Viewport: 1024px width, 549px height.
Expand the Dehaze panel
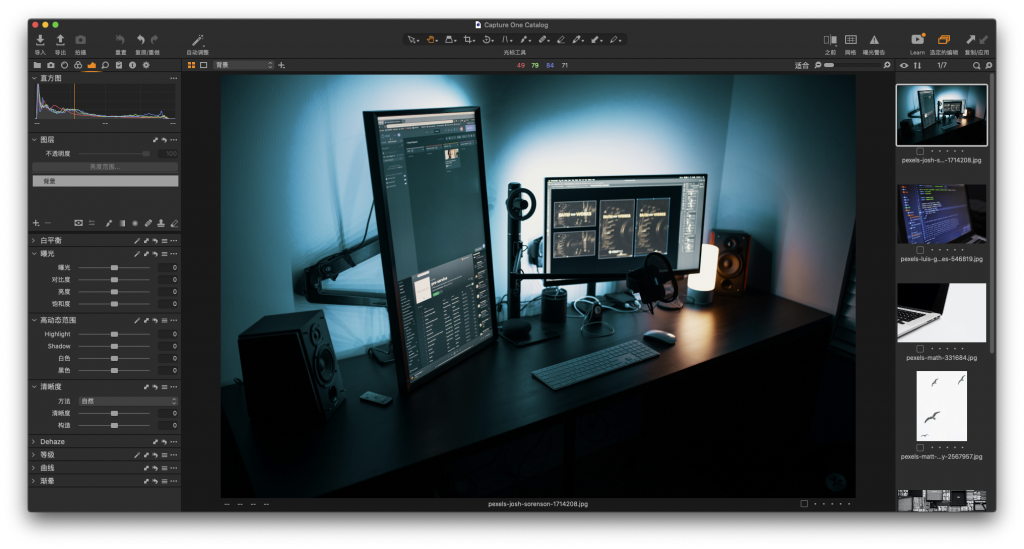click(x=34, y=442)
